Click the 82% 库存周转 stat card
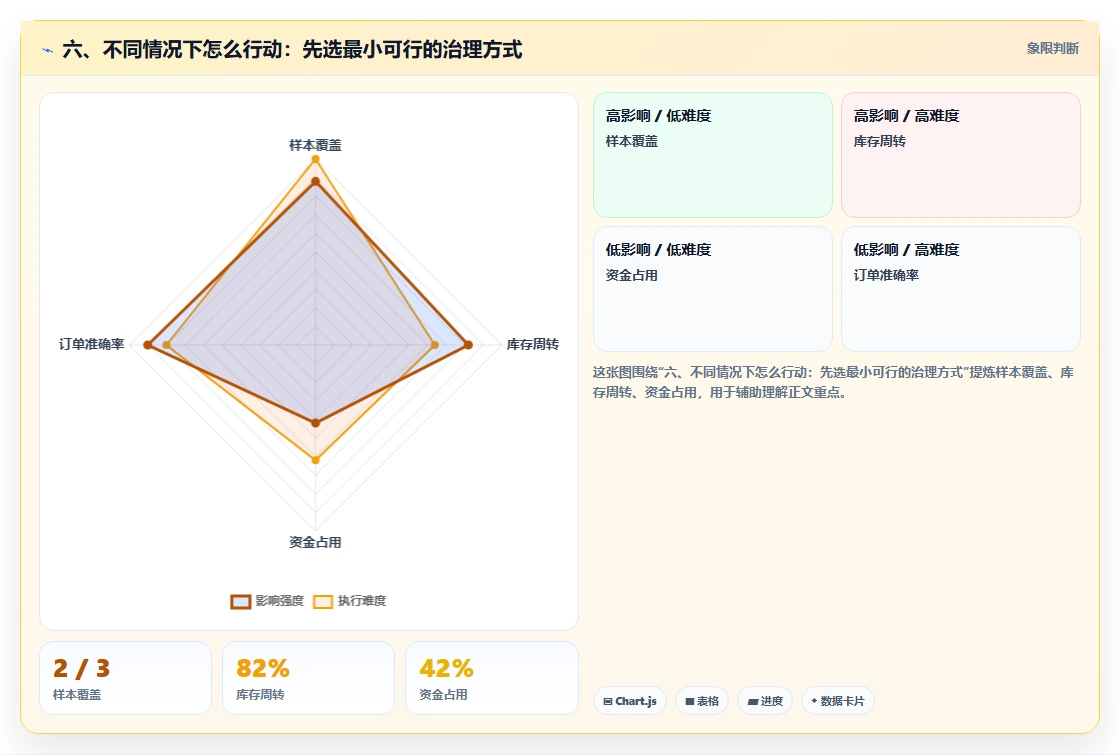The image size is (1120, 755). pyautogui.click(x=309, y=678)
